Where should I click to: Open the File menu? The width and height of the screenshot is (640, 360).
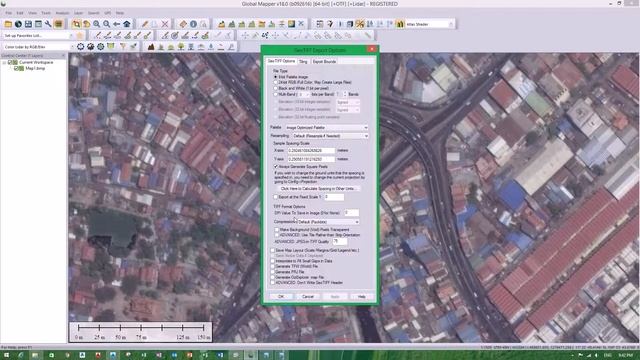tap(9, 13)
